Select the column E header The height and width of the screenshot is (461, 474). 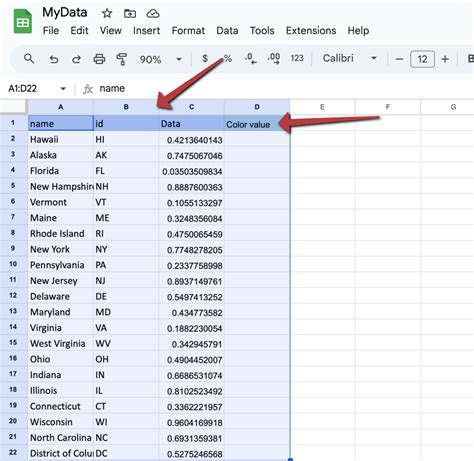point(322,107)
